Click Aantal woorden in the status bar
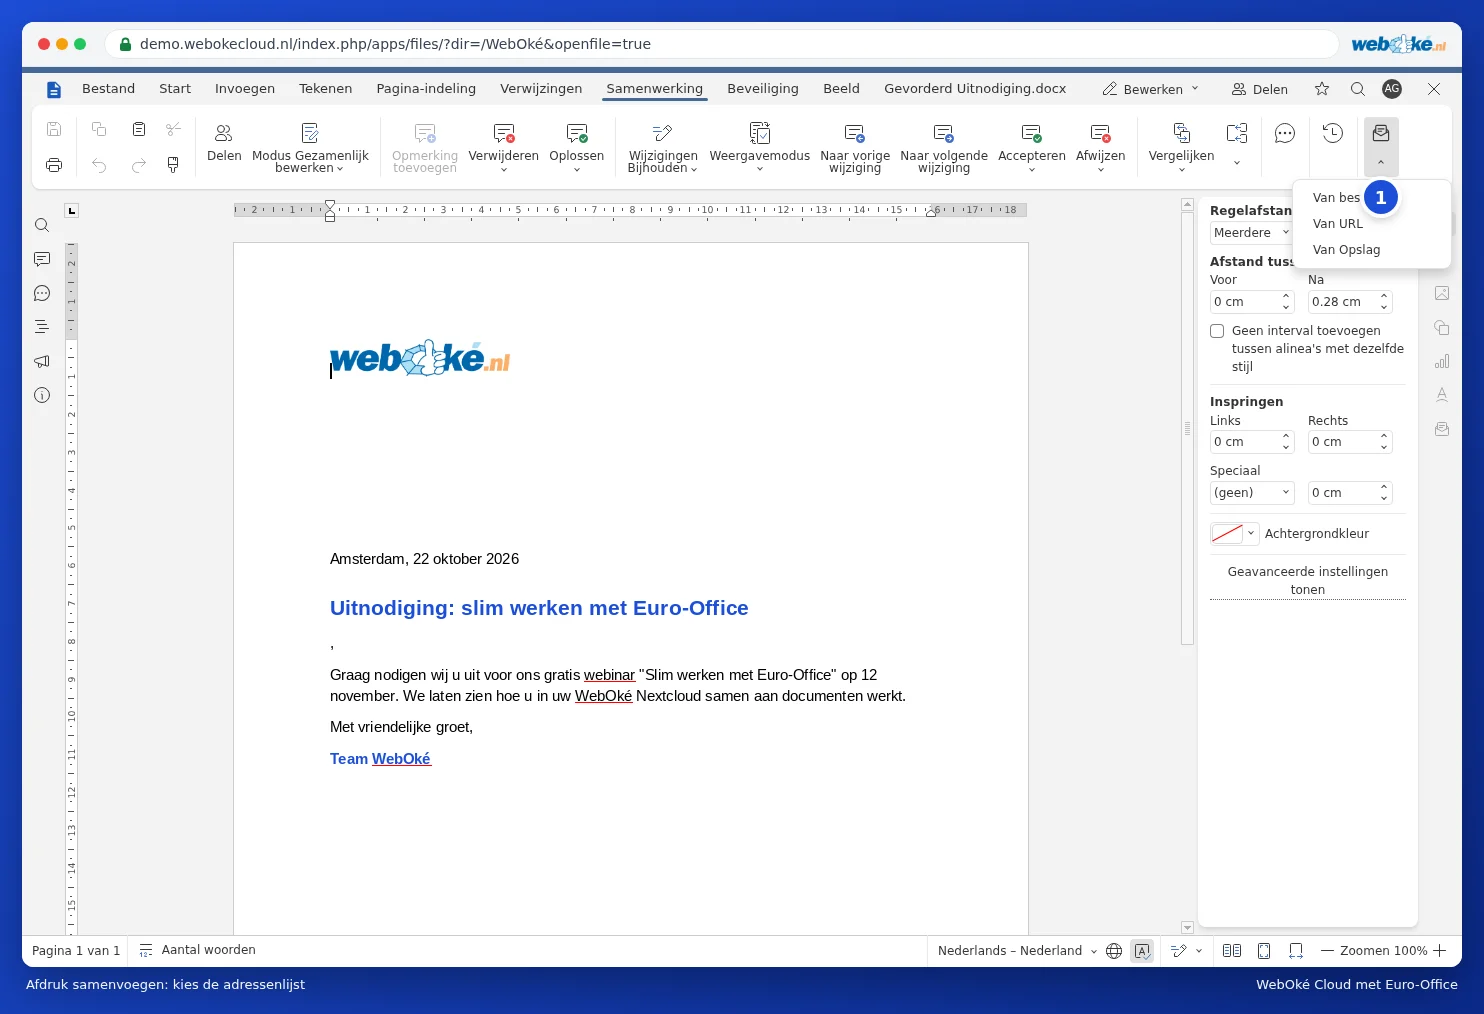This screenshot has width=1484, height=1014. (x=198, y=950)
